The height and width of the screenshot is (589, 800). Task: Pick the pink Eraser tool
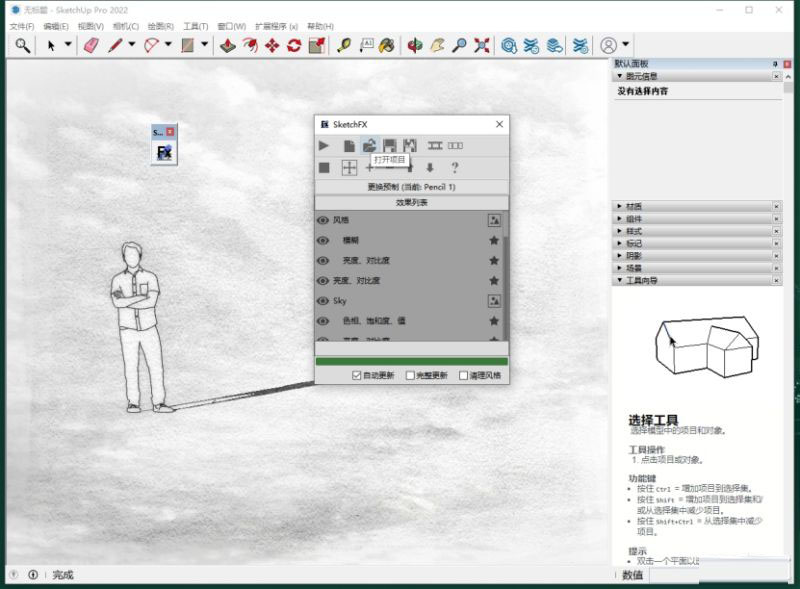click(91, 45)
